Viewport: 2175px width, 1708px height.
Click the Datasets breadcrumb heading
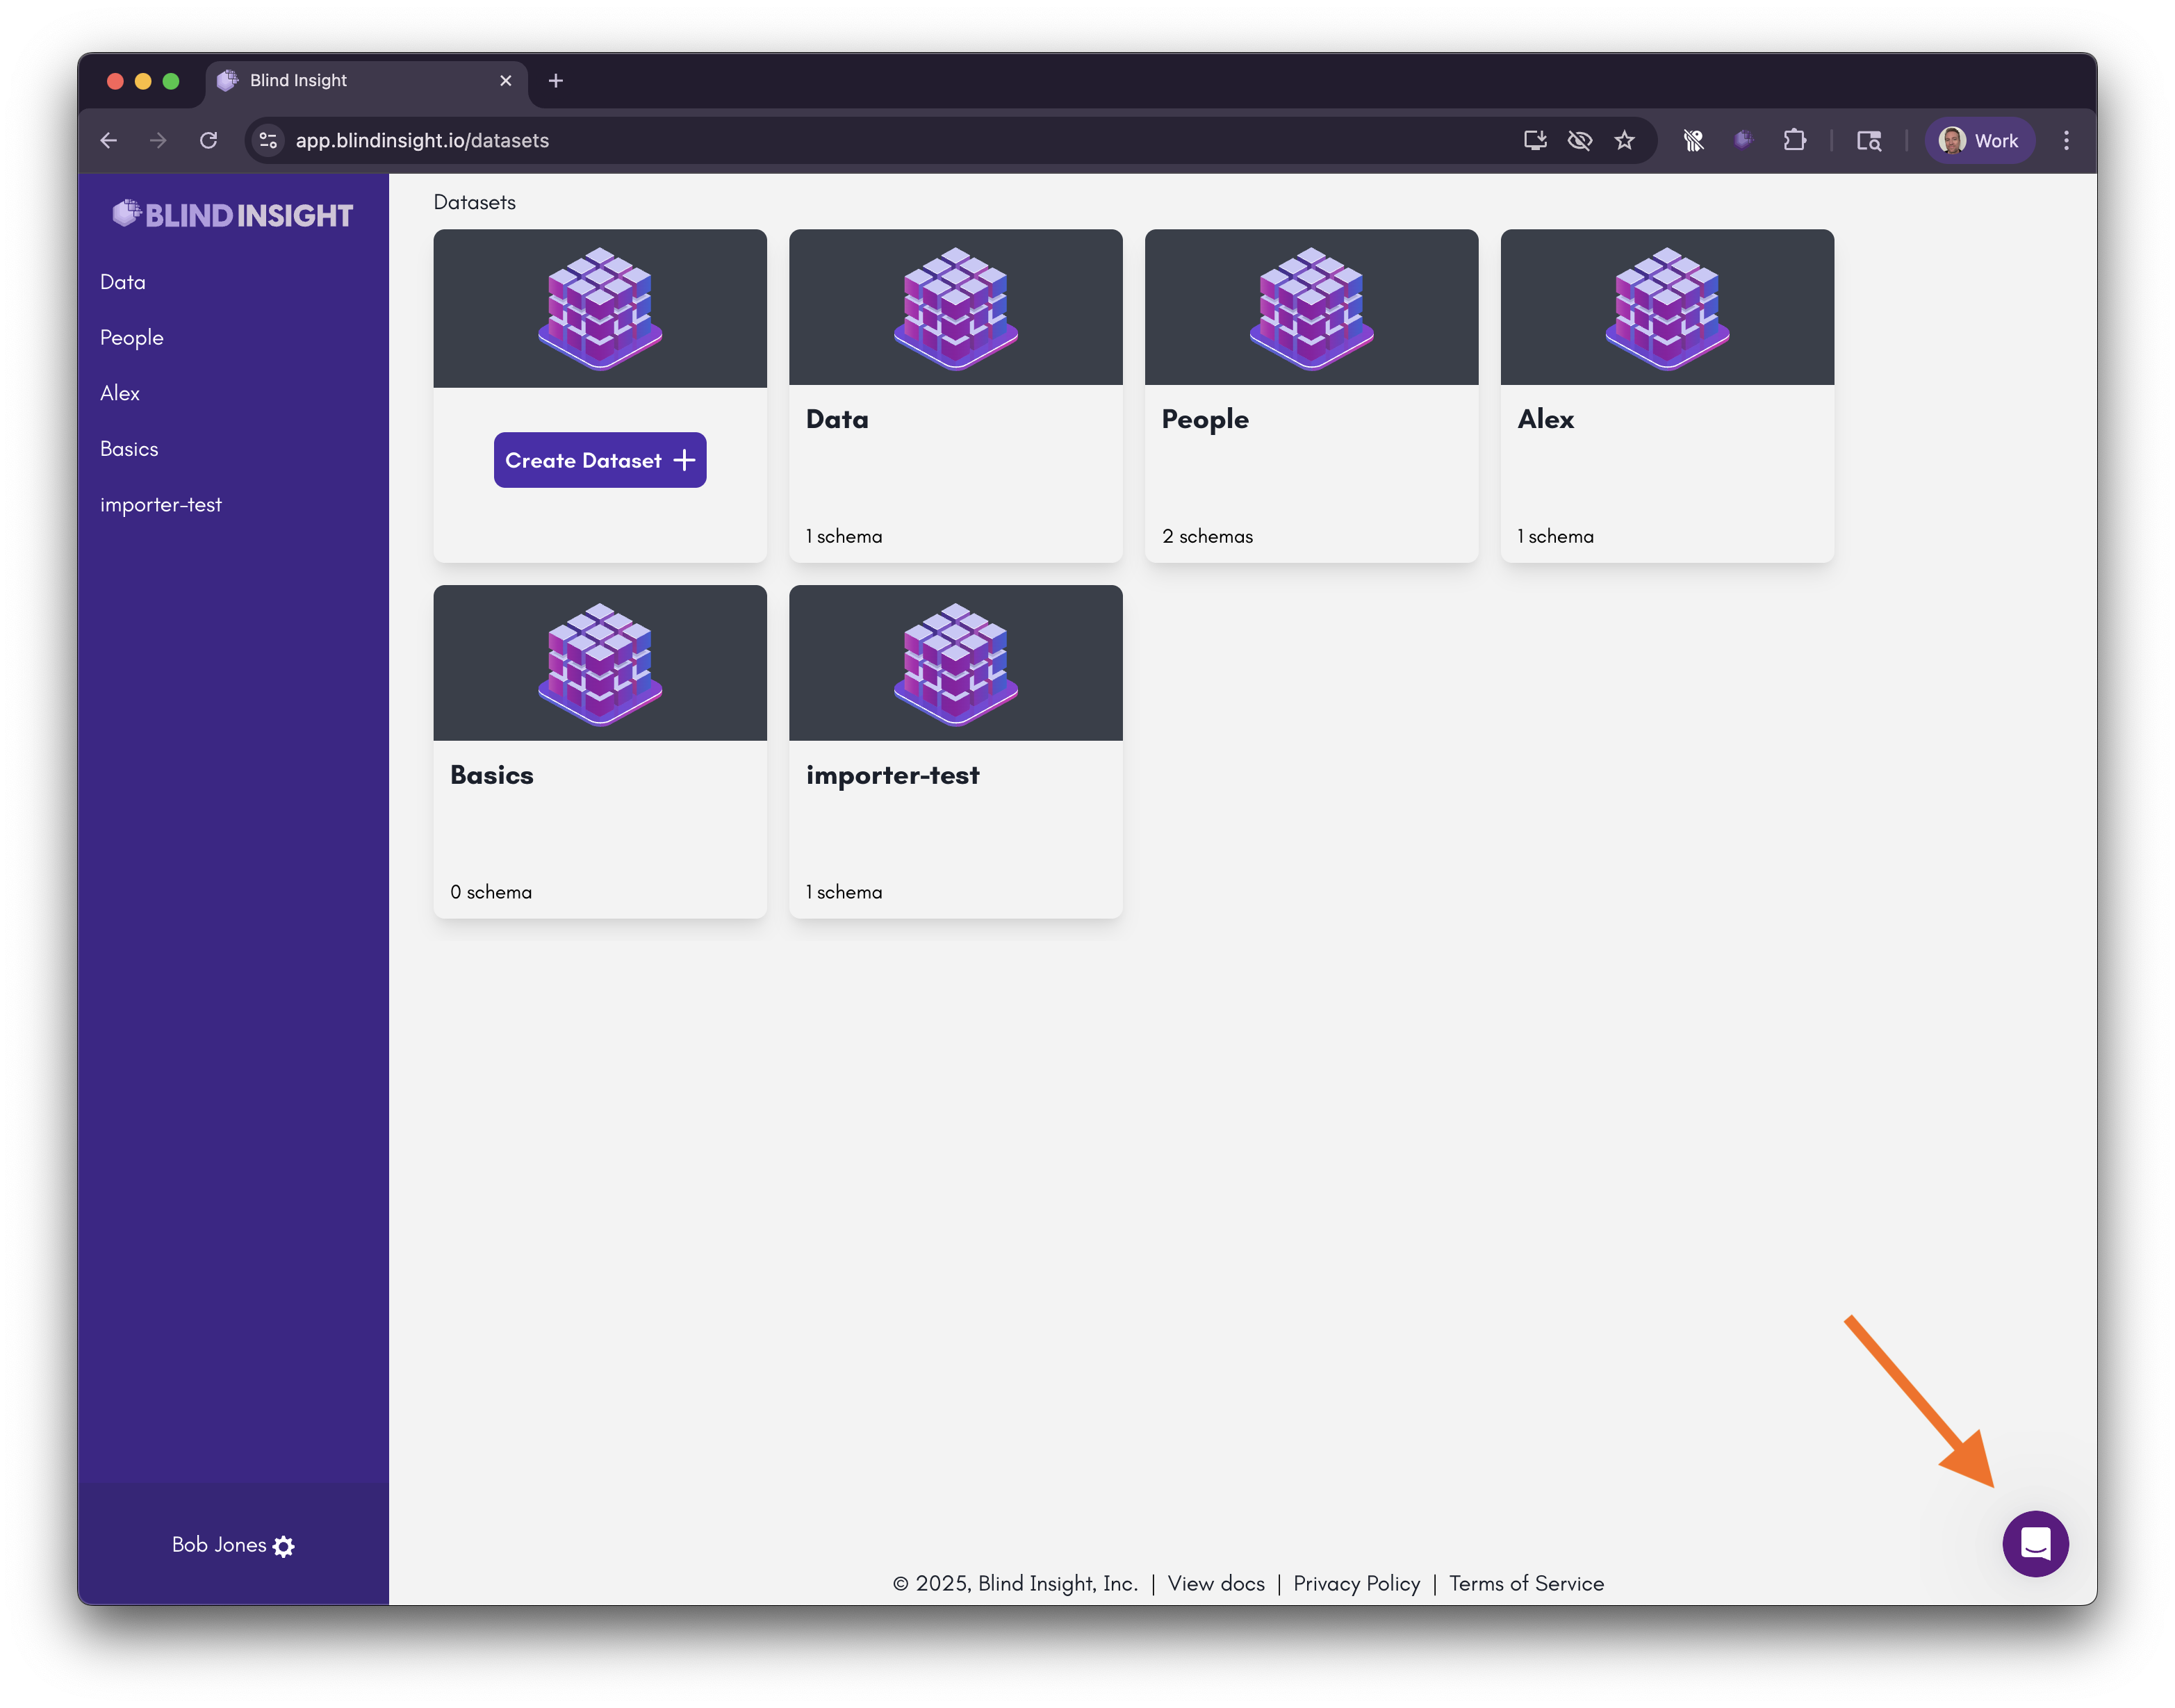(475, 202)
